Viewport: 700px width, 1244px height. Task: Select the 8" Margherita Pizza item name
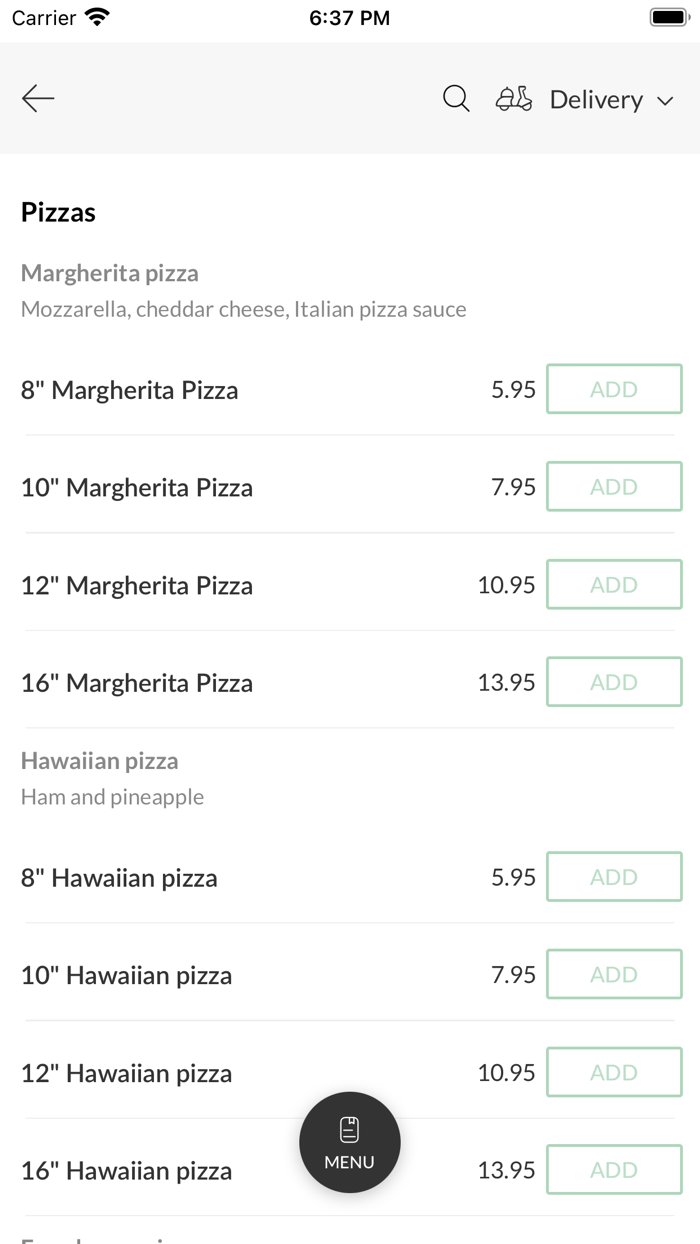130,390
